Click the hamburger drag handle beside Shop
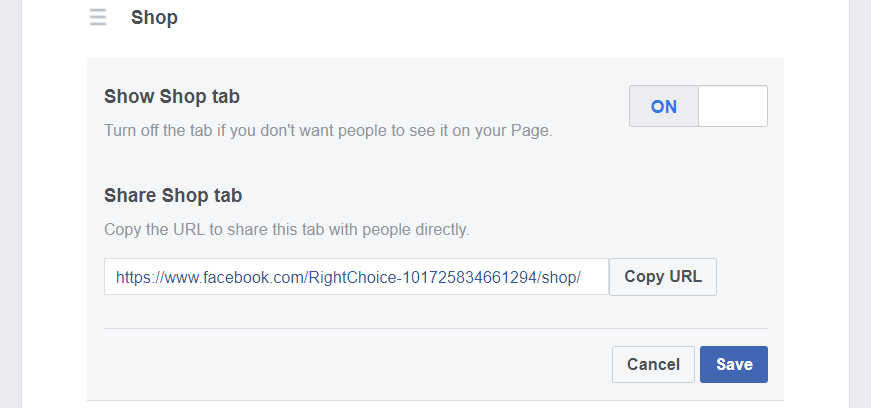 pos(97,18)
